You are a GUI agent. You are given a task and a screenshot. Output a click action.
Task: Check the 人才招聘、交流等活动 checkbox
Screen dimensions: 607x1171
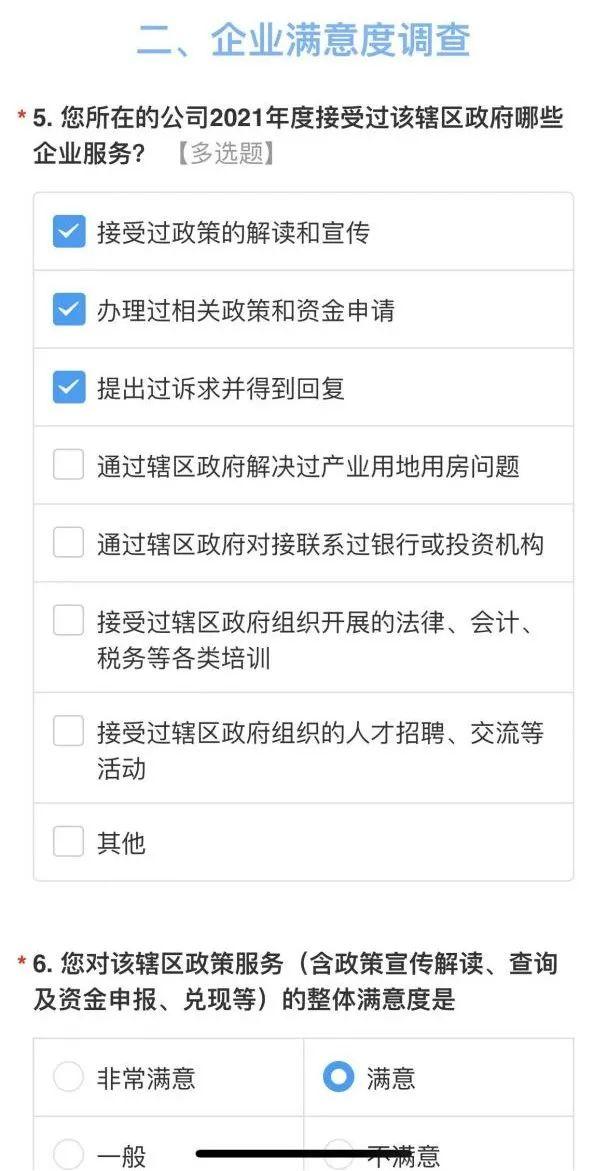click(x=68, y=731)
